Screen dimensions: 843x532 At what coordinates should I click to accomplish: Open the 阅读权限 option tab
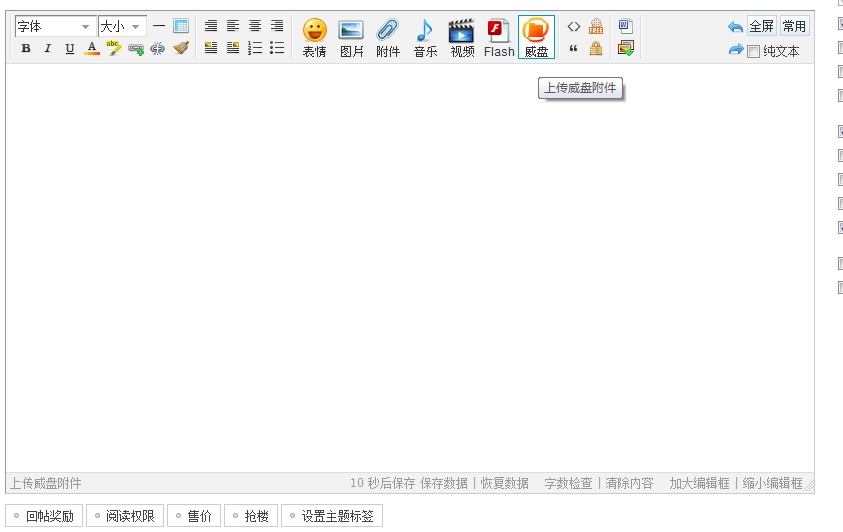point(125,516)
